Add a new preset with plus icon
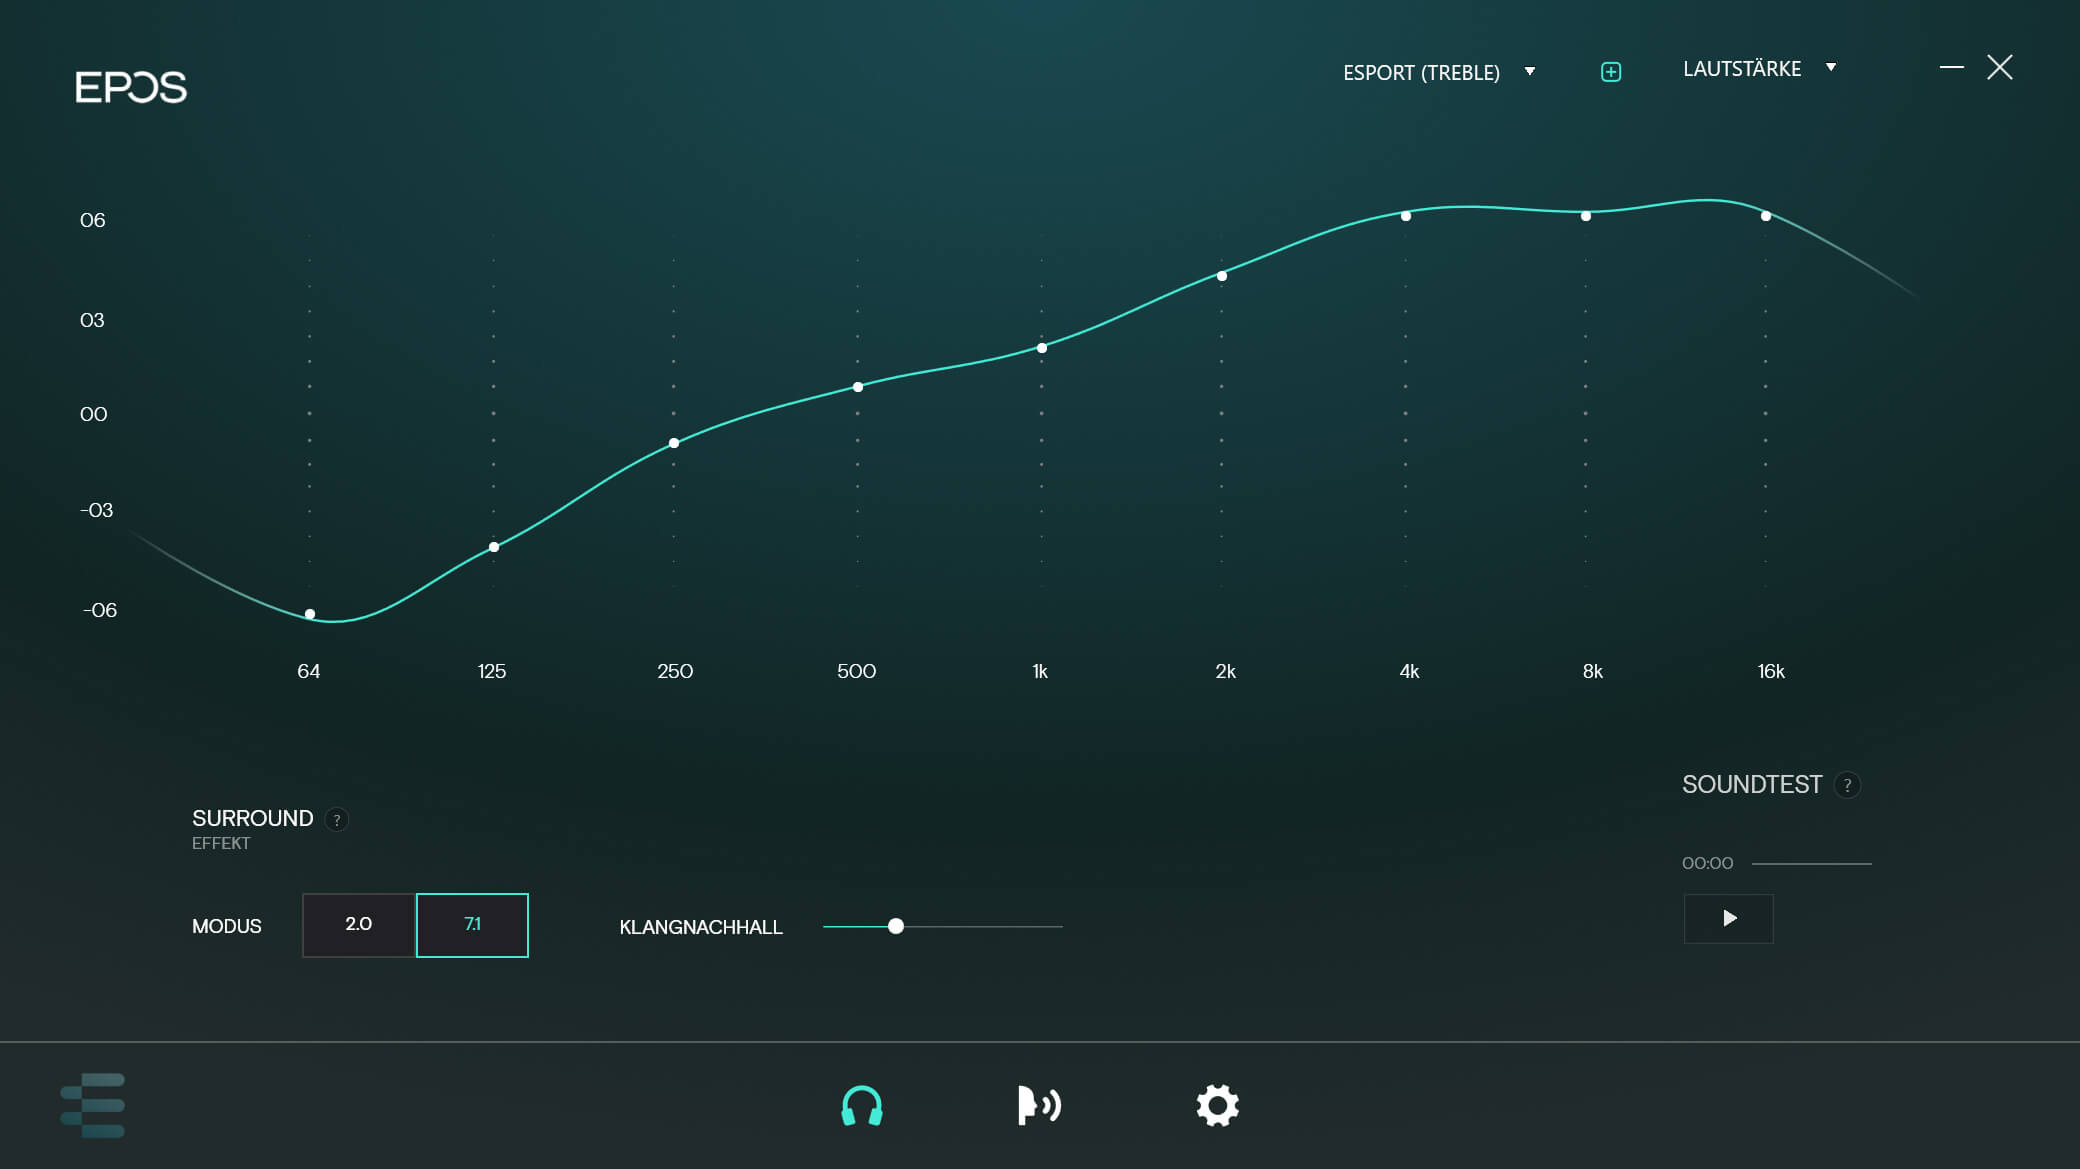The image size is (2080, 1169). coord(1611,72)
